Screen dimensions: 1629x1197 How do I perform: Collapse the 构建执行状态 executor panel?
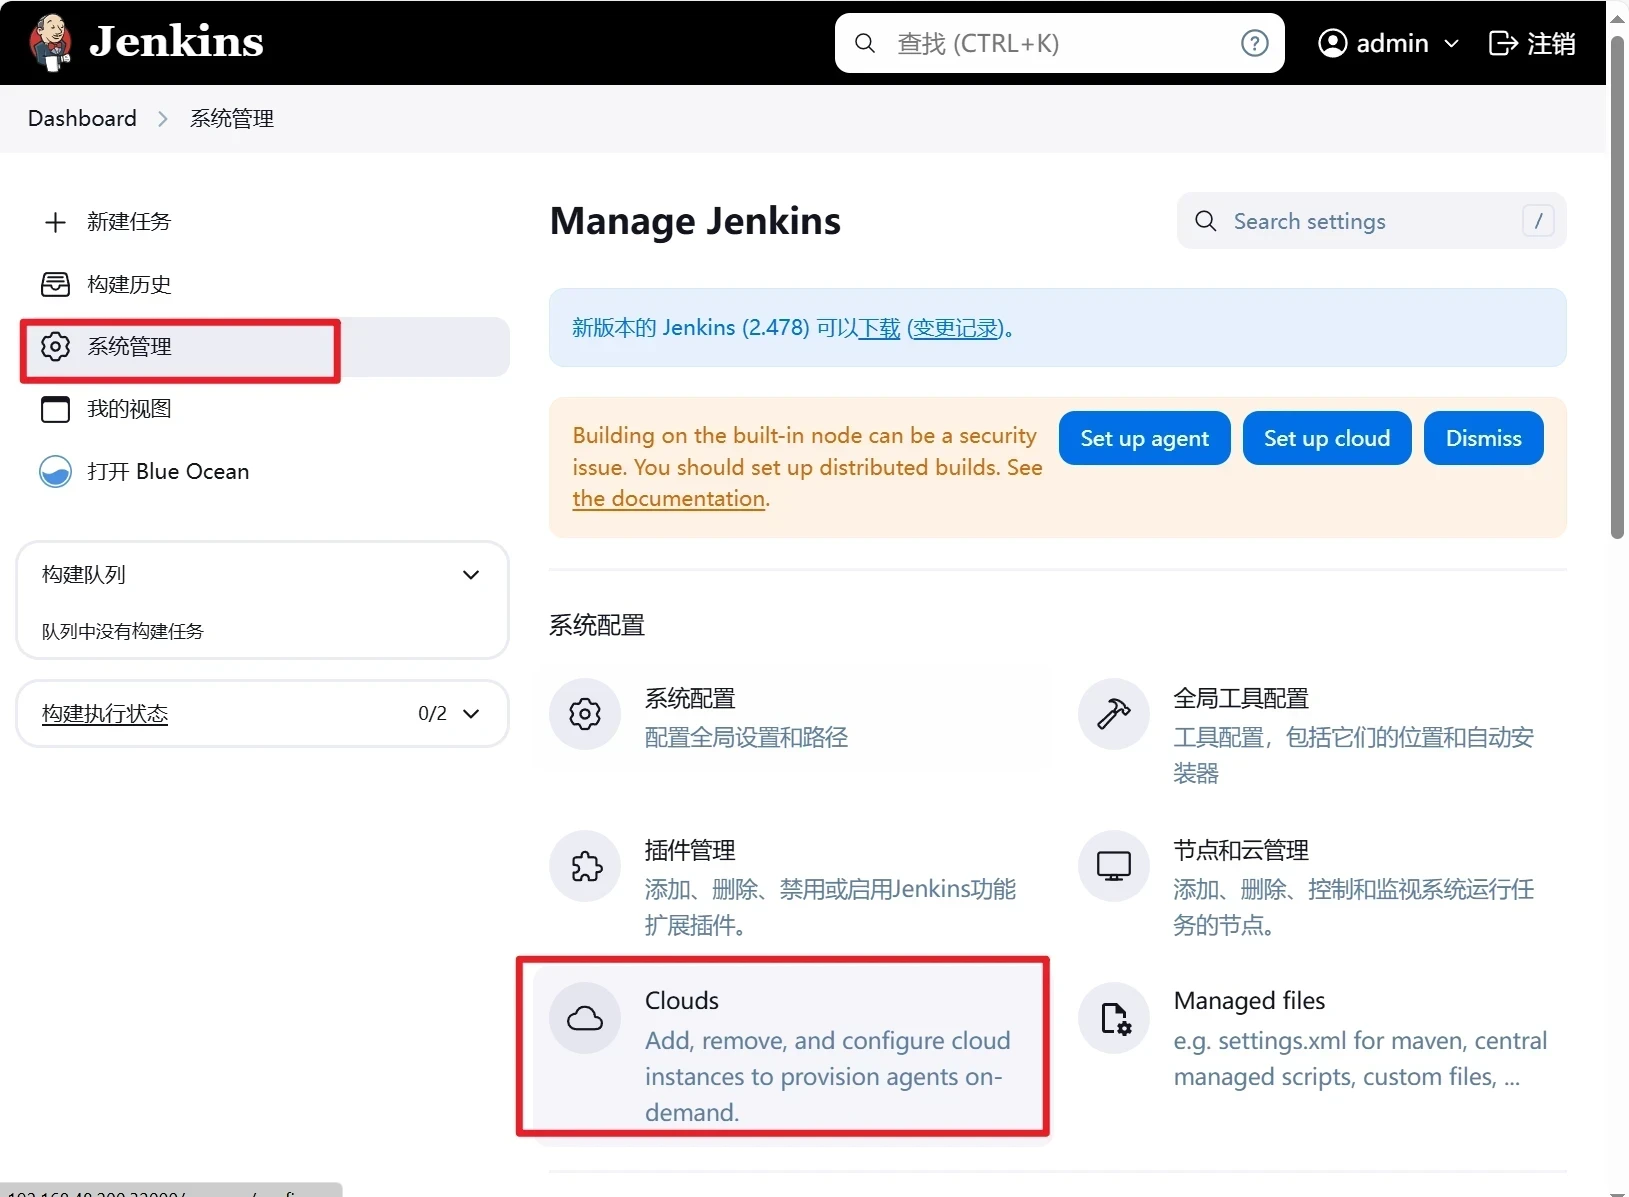pos(471,713)
